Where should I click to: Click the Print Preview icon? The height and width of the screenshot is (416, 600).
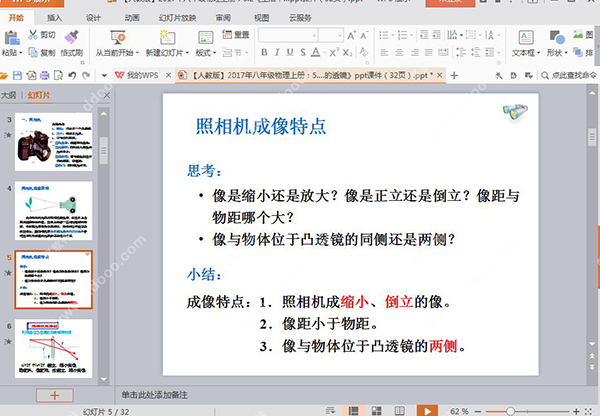tap(58, 76)
